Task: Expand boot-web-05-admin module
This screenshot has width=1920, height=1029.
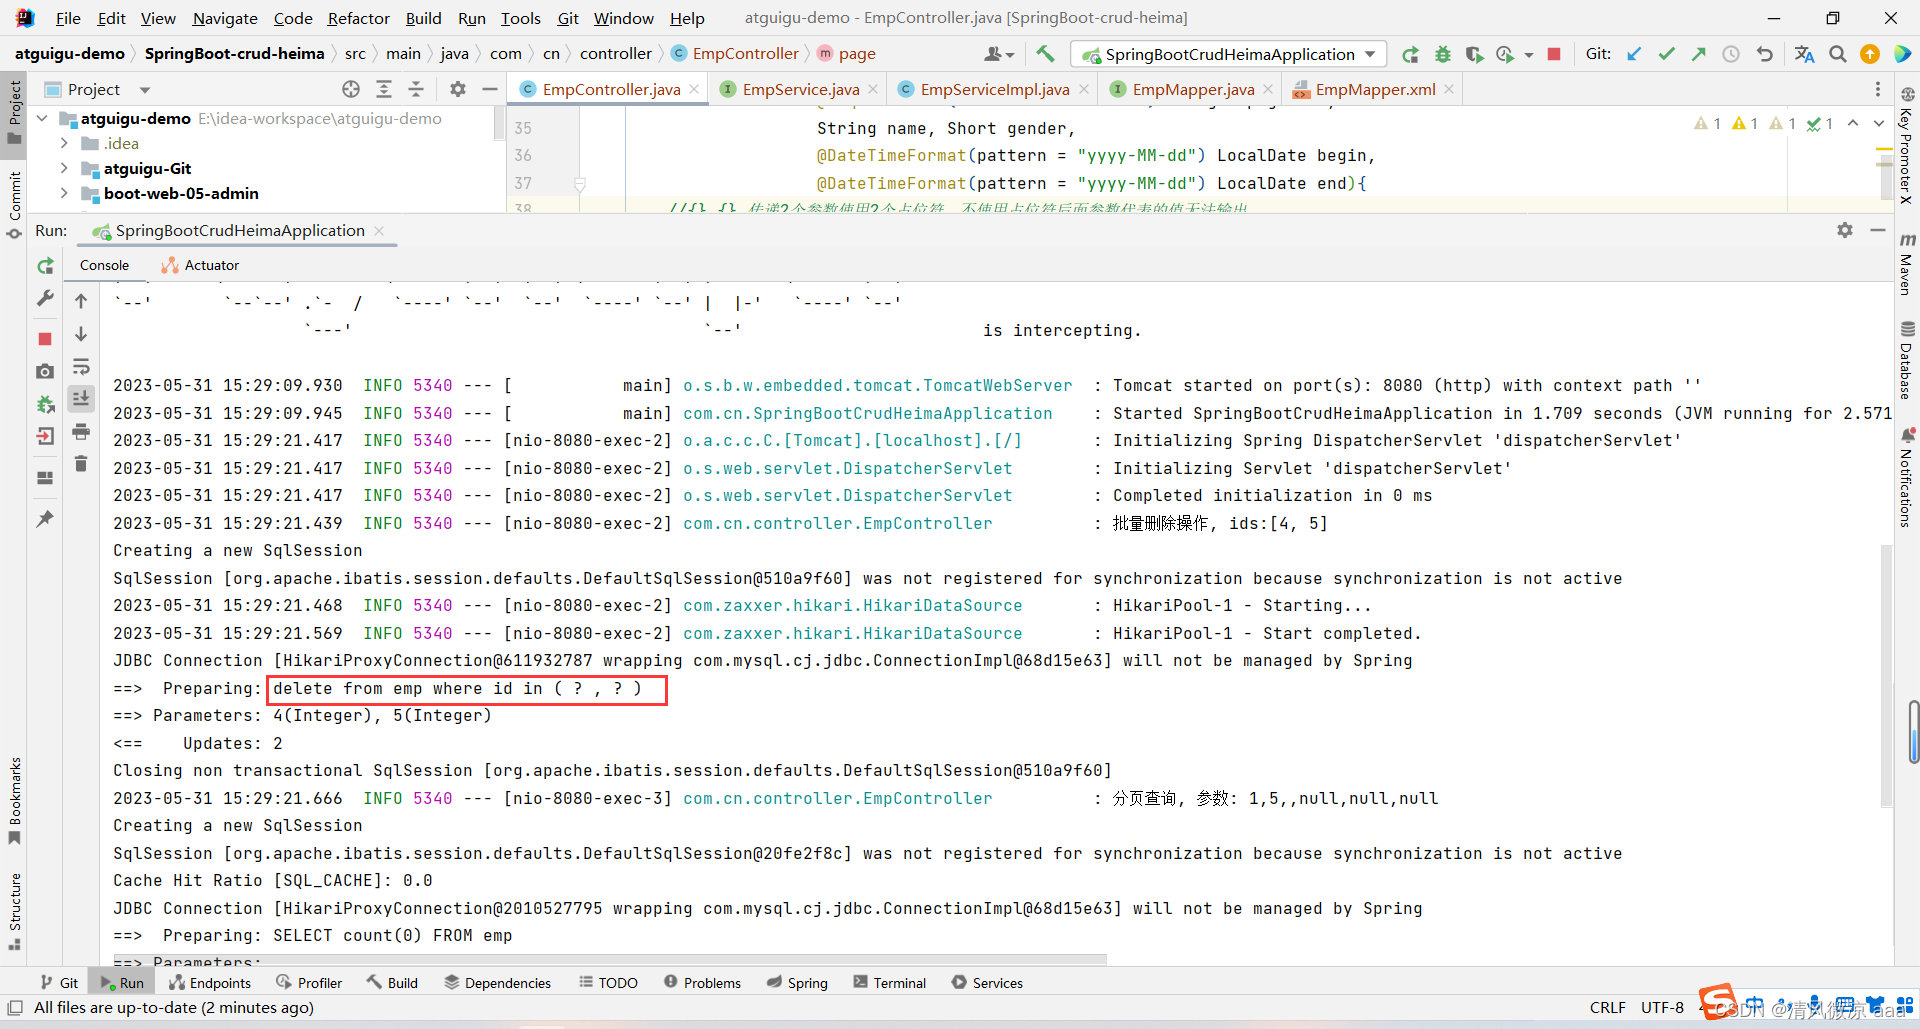Action: point(64,193)
